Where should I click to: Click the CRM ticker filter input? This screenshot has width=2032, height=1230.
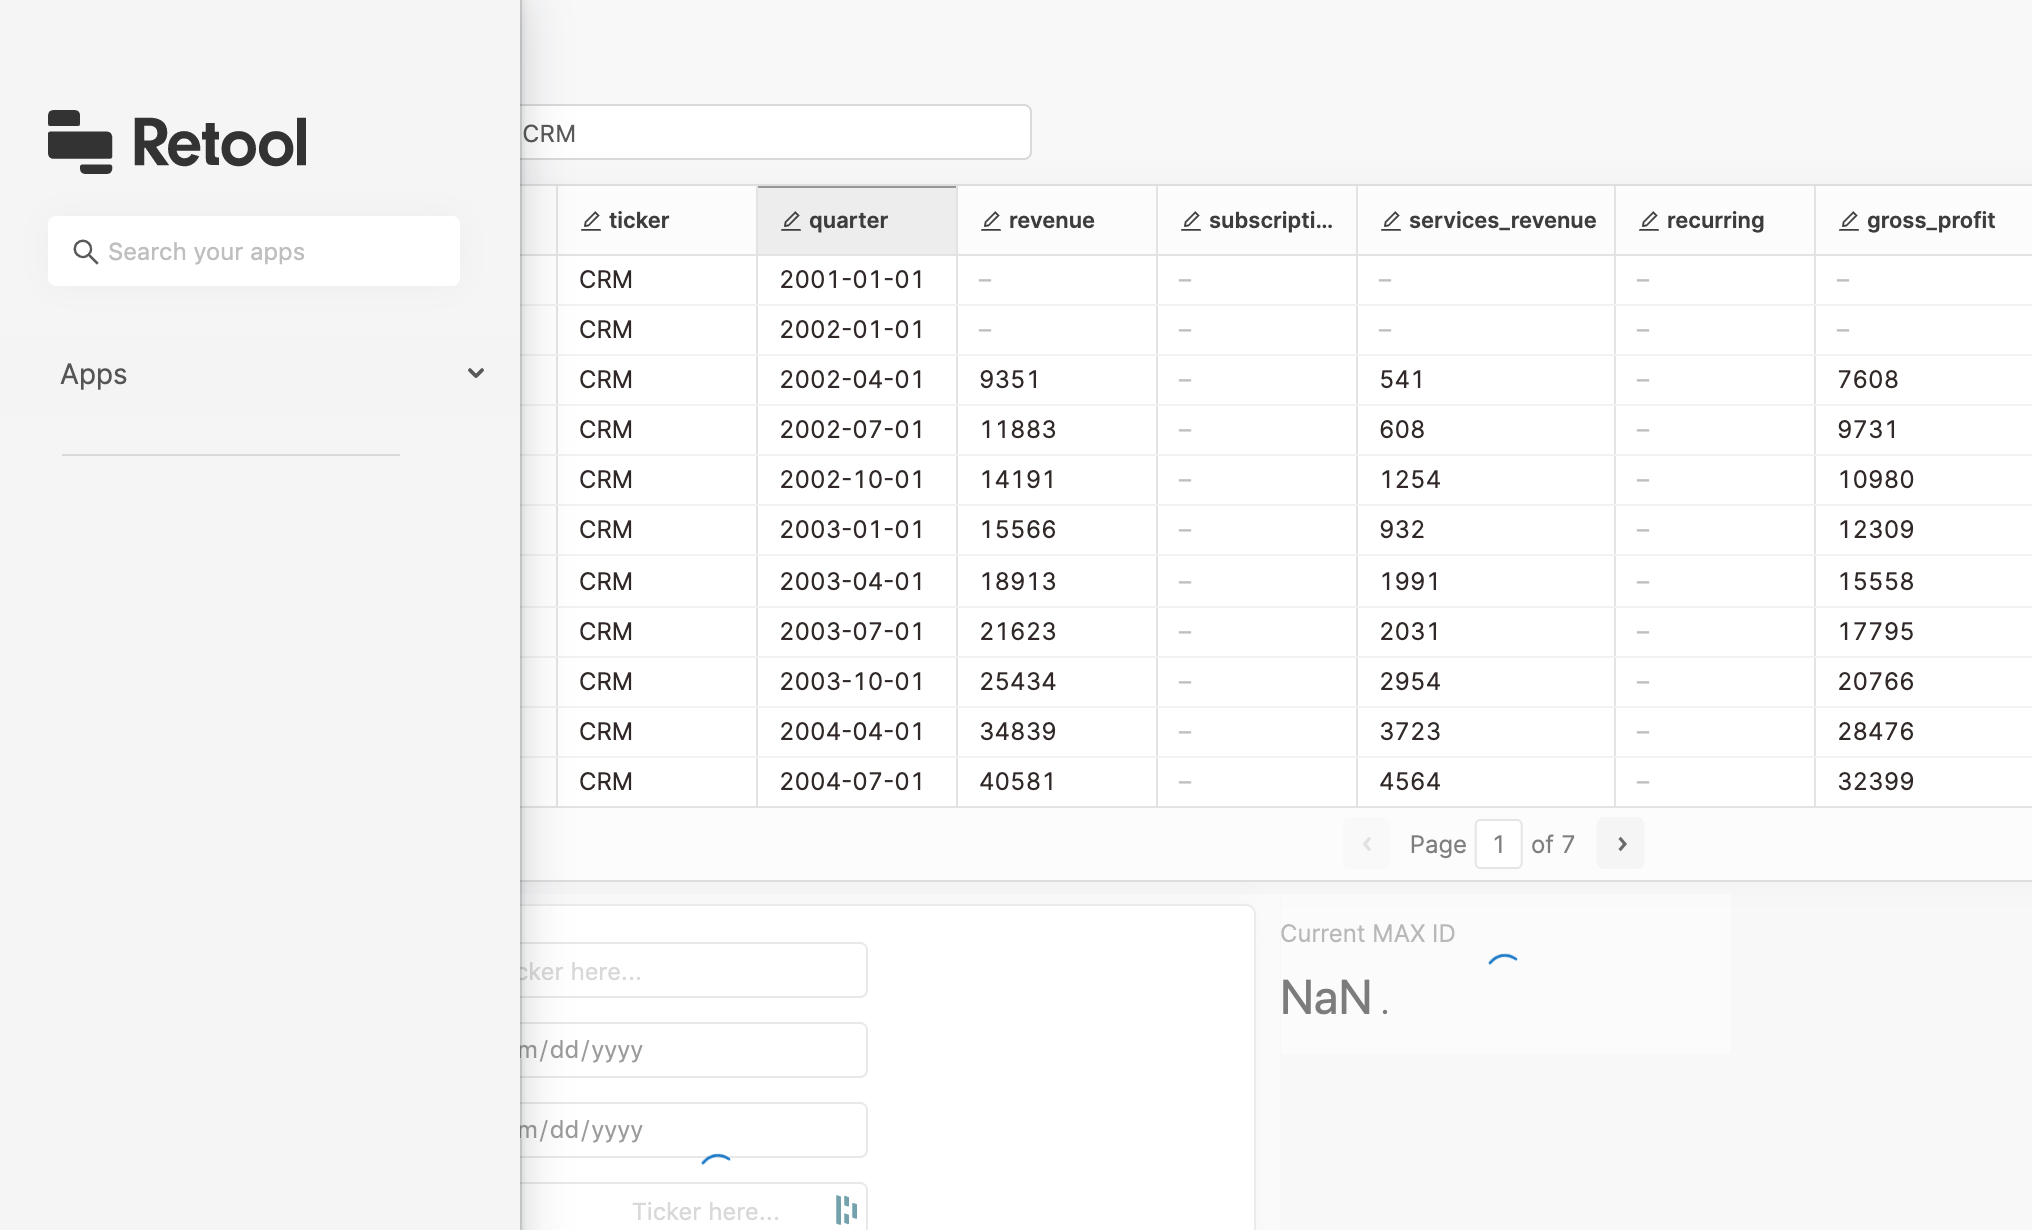[775, 133]
